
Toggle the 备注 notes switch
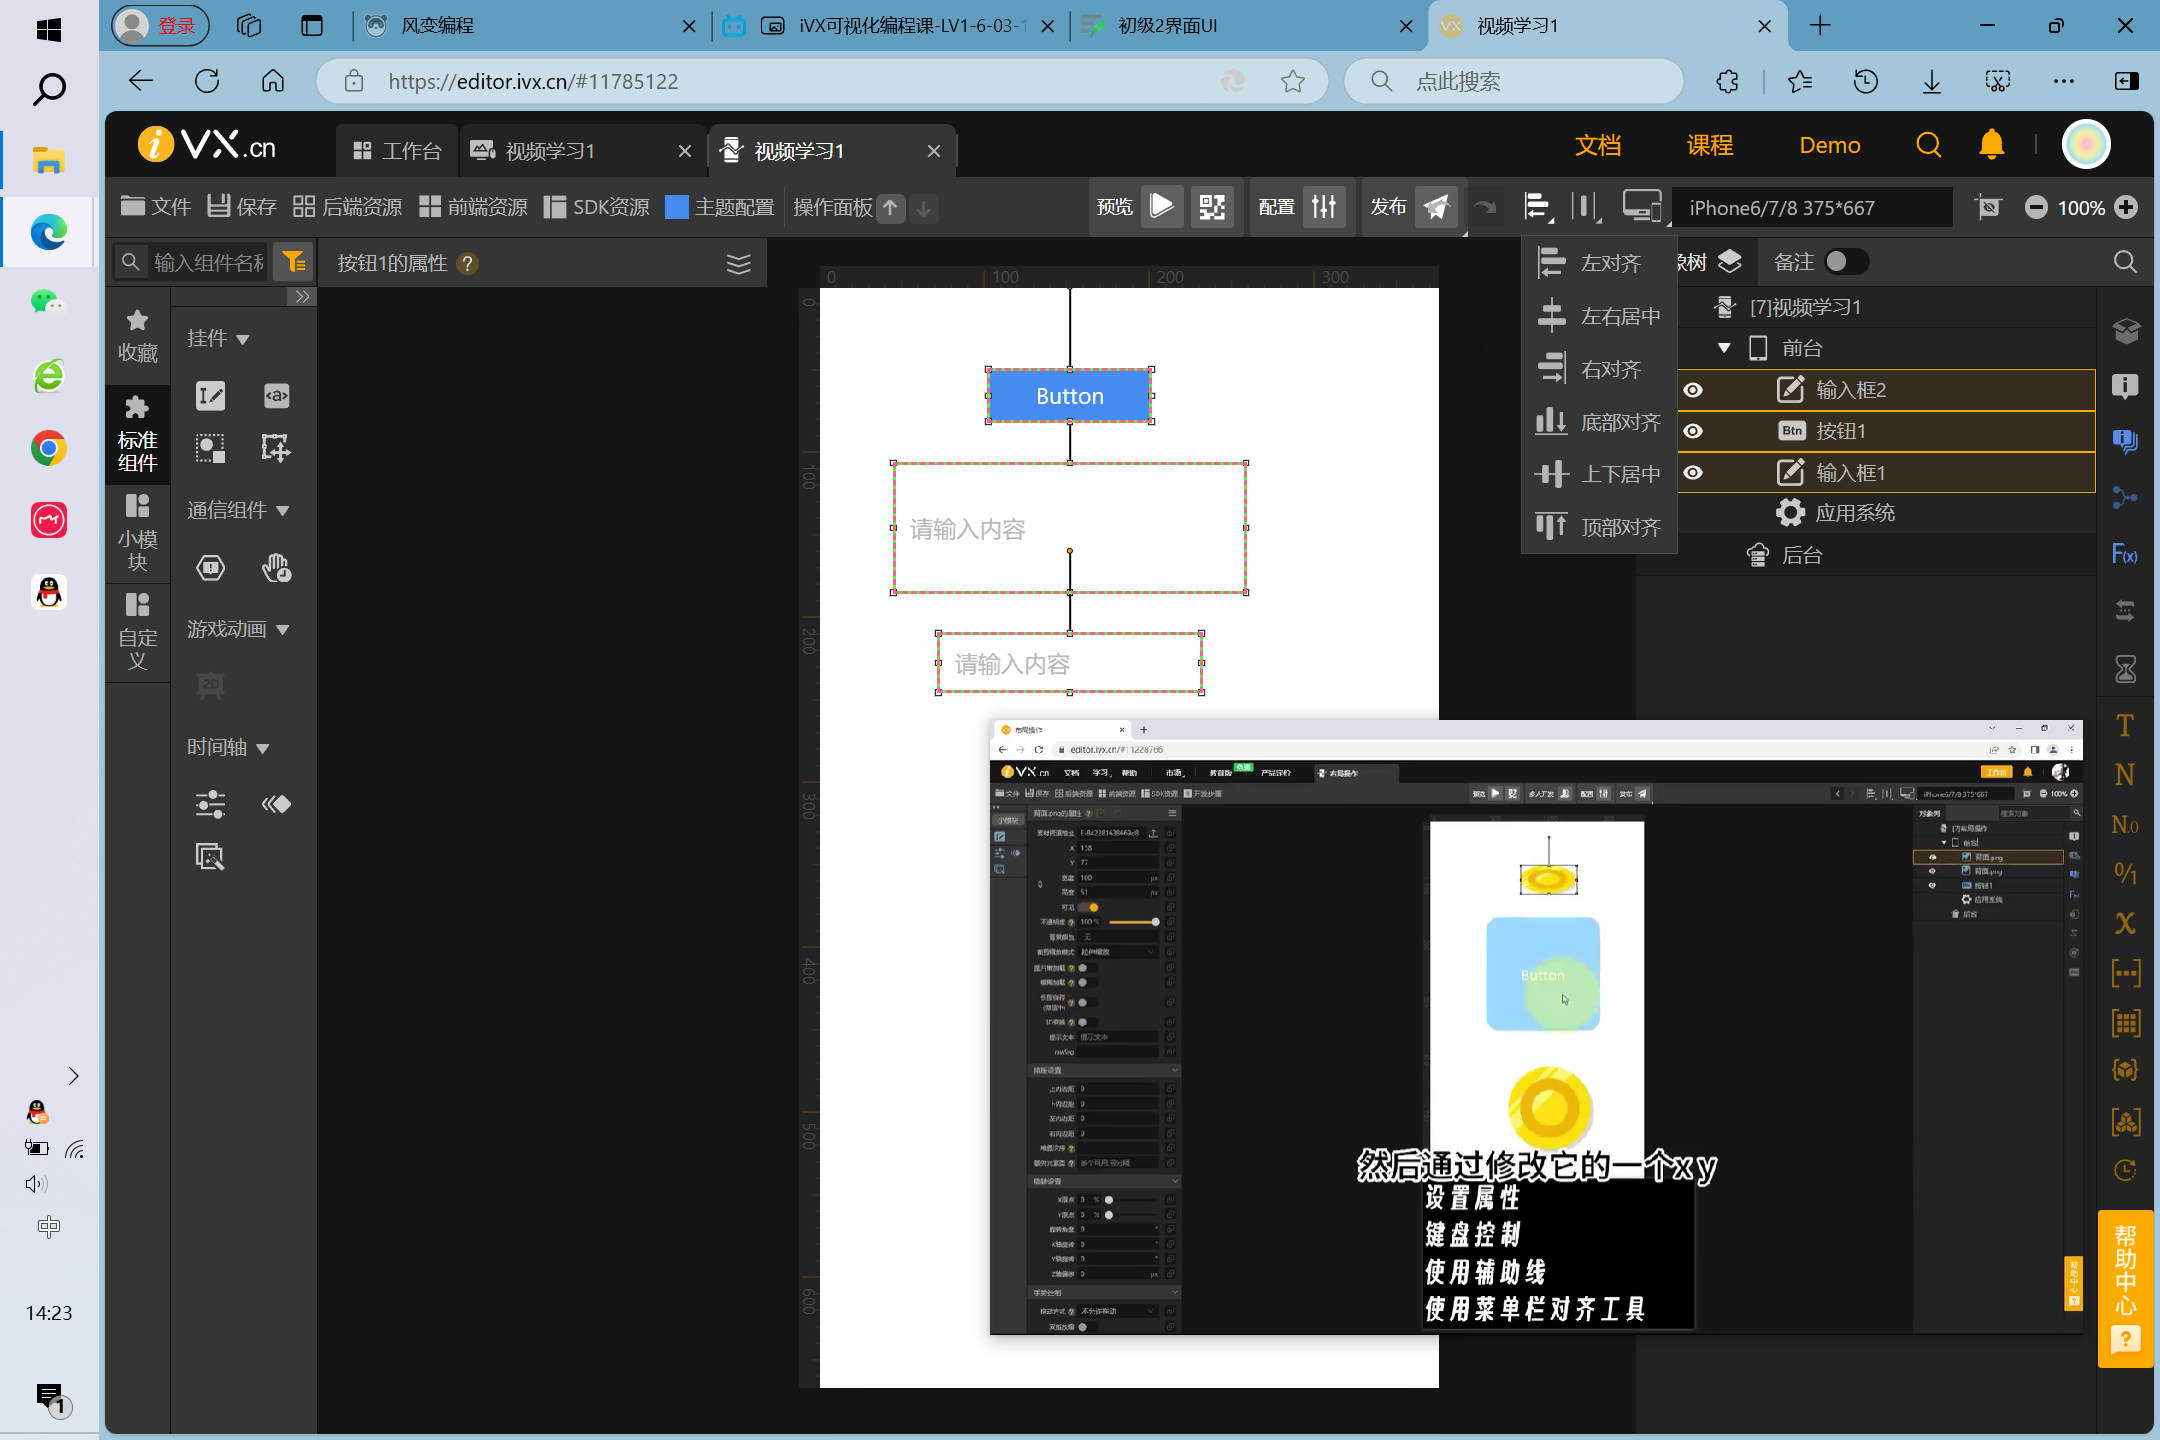(1845, 262)
